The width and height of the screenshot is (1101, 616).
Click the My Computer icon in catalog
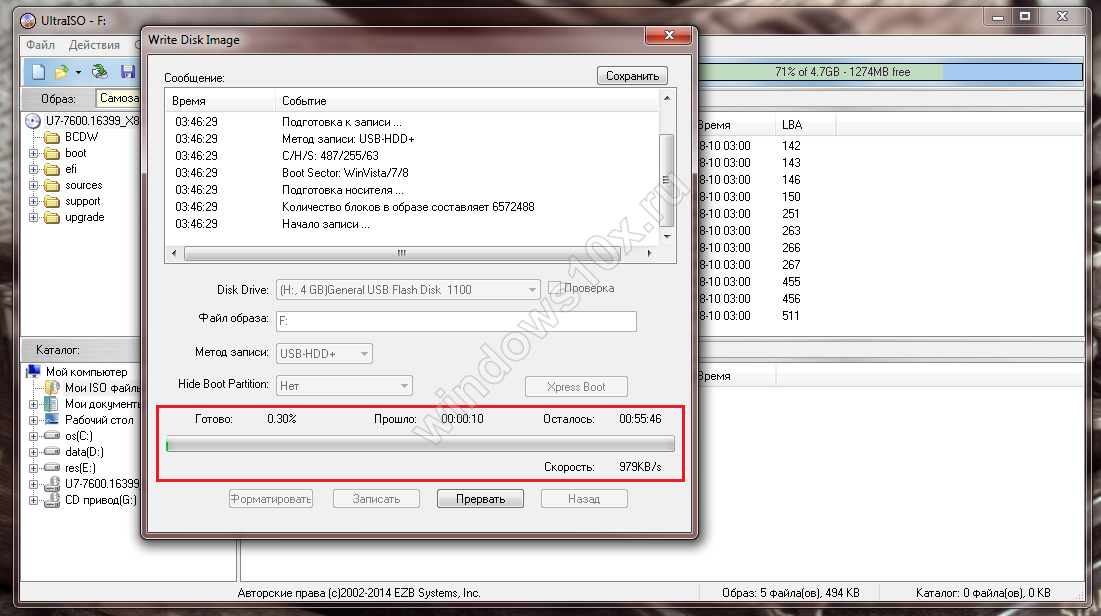tap(34, 372)
